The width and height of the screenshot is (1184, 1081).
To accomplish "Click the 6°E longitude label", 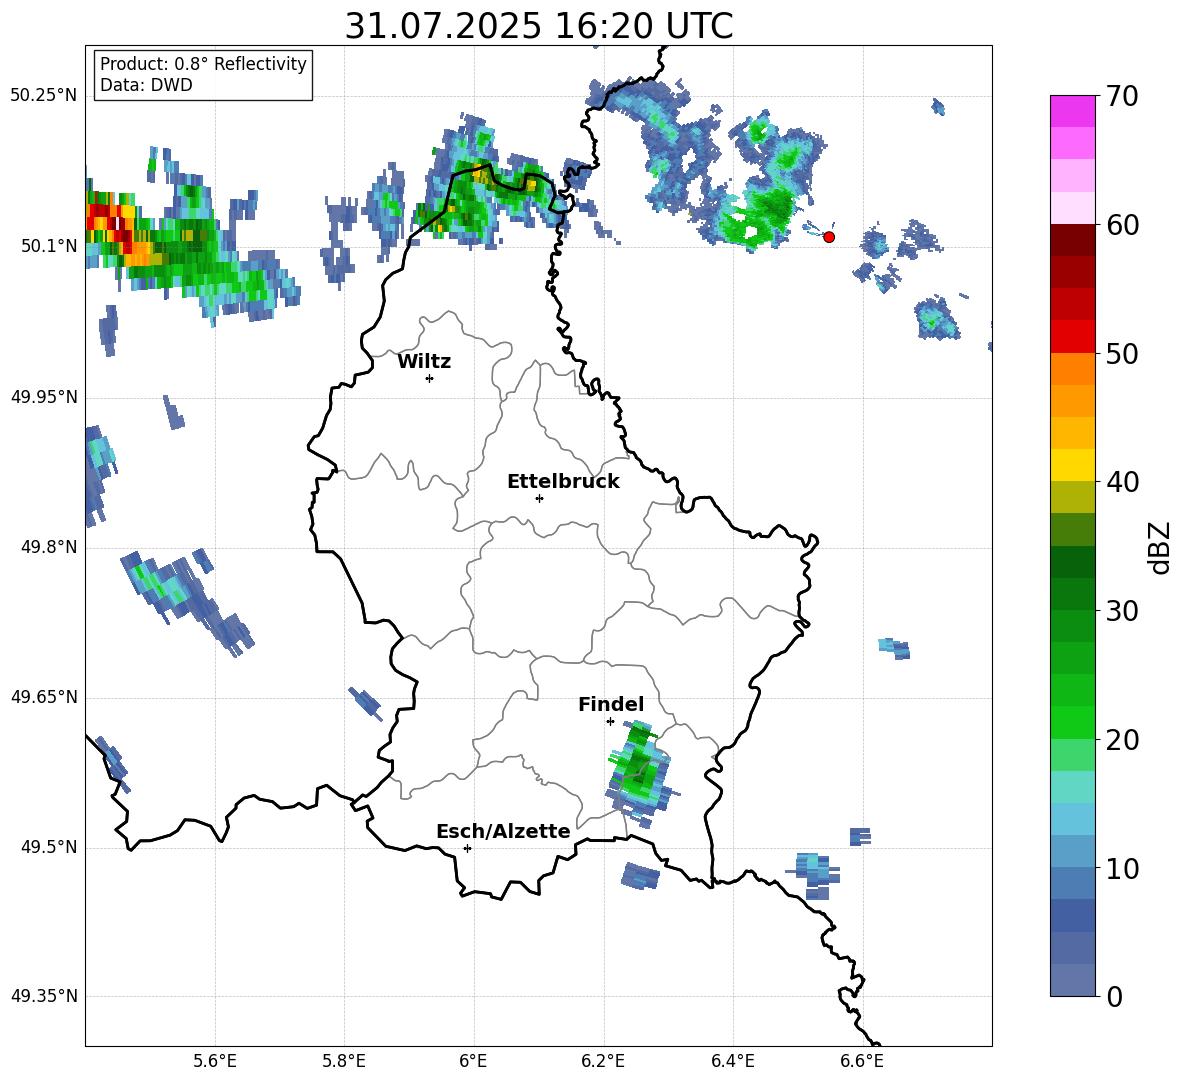I will click(x=473, y=1061).
